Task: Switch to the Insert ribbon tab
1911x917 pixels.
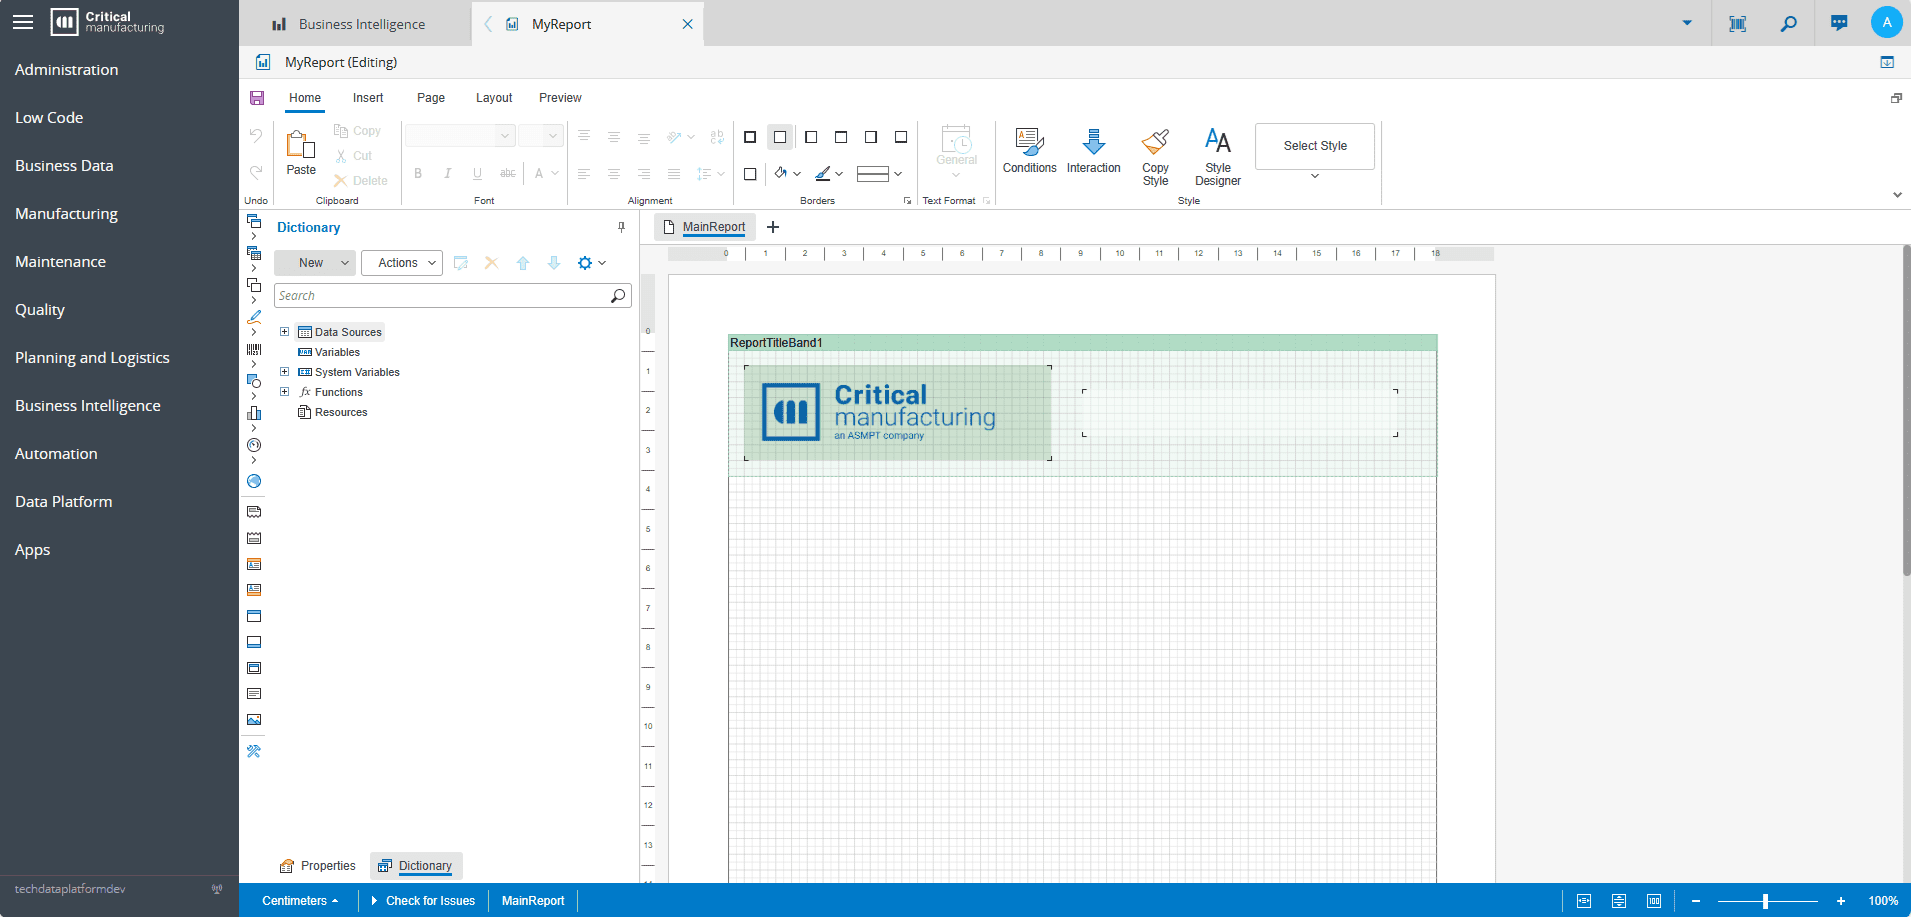Action: (x=367, y=98)
